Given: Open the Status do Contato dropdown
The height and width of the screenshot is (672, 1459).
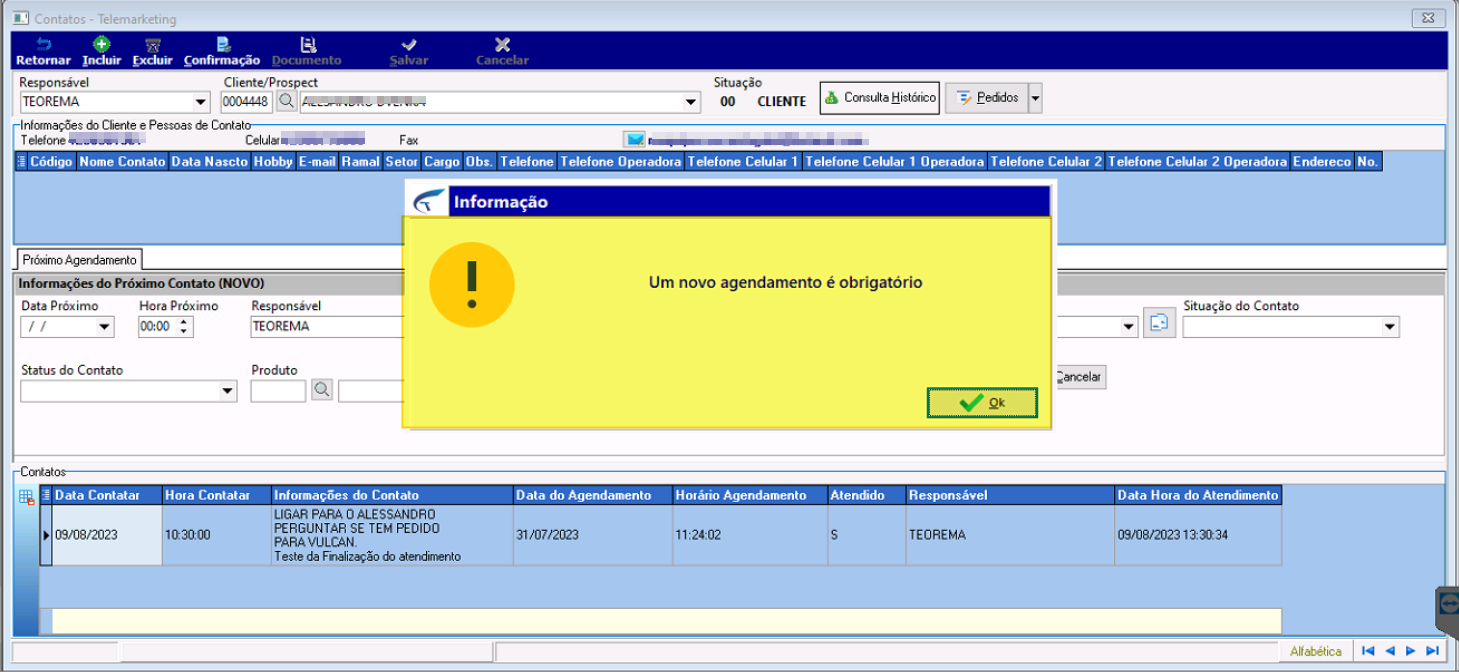Looking at the screenshot, I should coord(228,392).
